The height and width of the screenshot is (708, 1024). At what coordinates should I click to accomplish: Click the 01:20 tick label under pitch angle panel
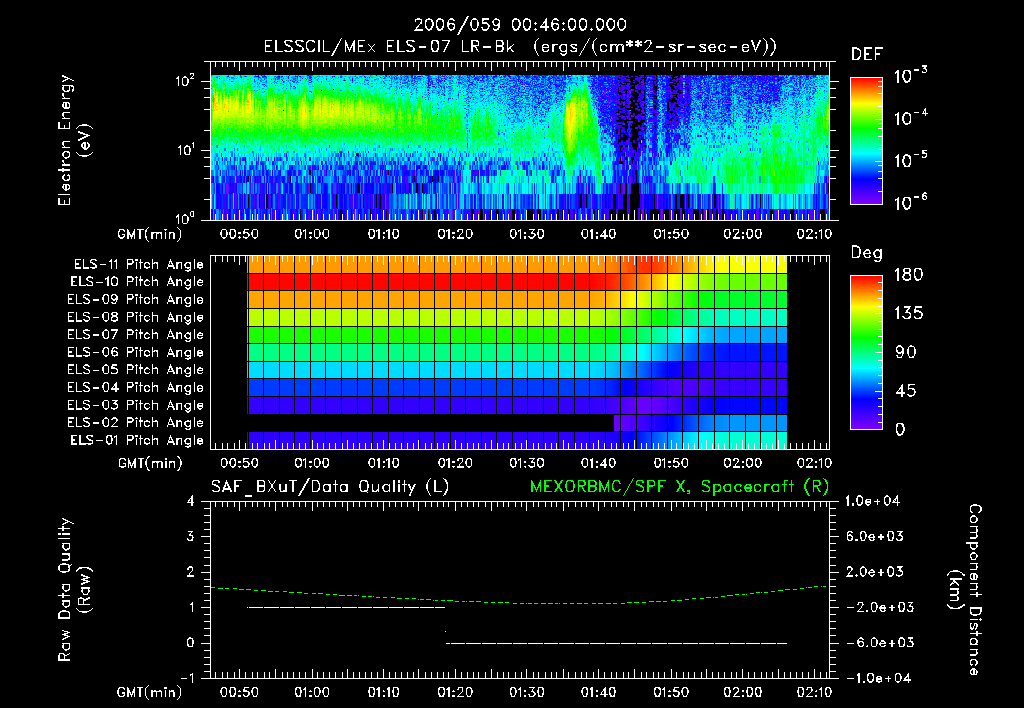tap(455, 463)
